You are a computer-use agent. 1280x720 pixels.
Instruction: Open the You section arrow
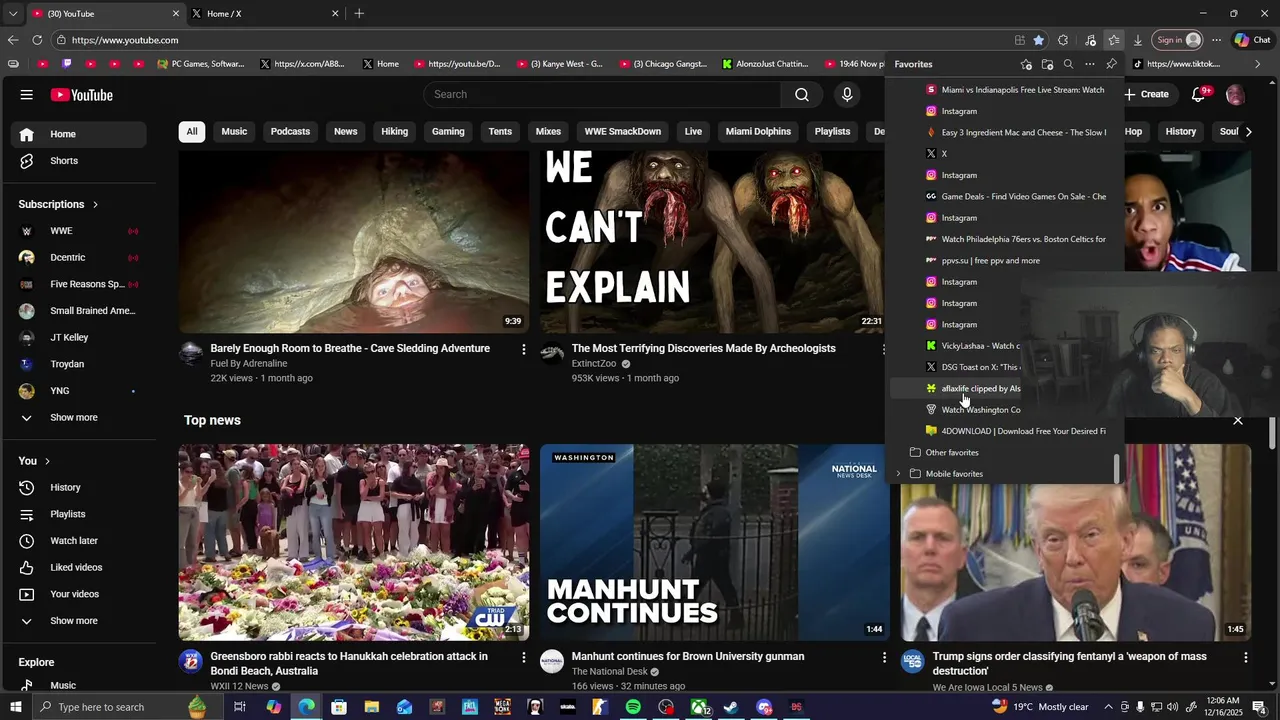click(x=48, y=461)
